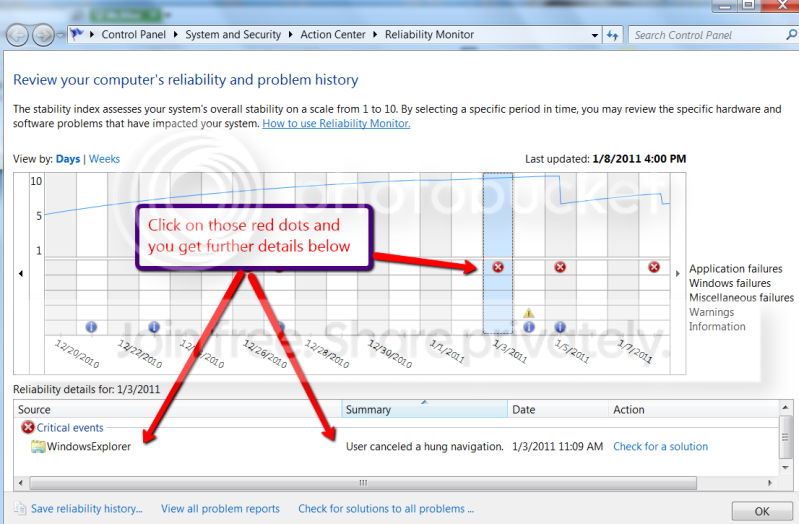Sort by the Source column header
The height and width of the screenshot is (524, 799).
pos(178,409)
